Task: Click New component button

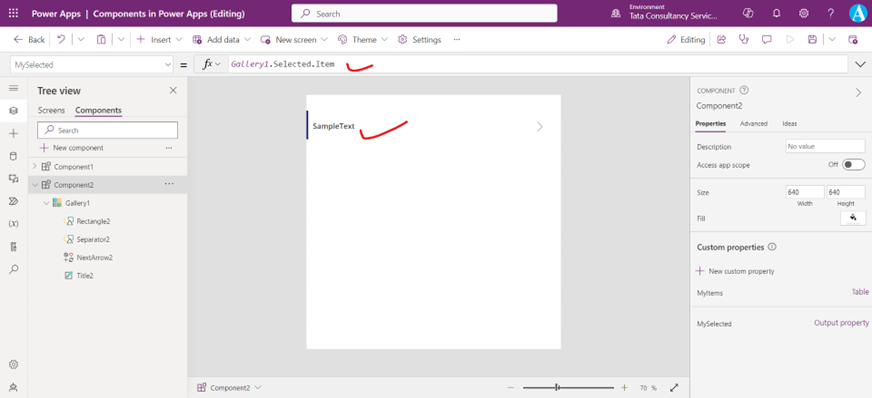Action: (x=72, y=148)
